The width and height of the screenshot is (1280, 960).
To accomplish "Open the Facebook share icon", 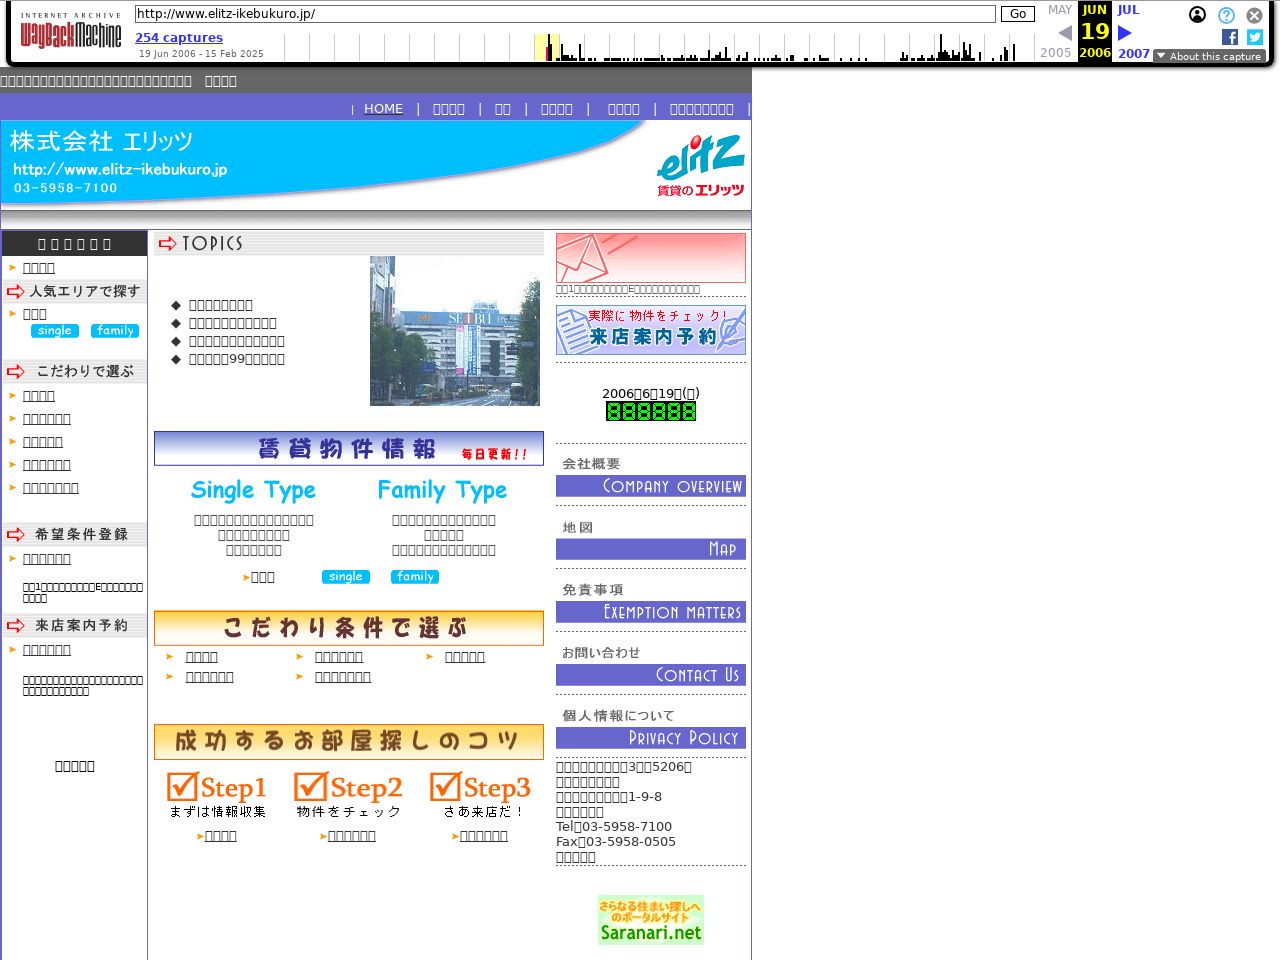I will 1230,37.
